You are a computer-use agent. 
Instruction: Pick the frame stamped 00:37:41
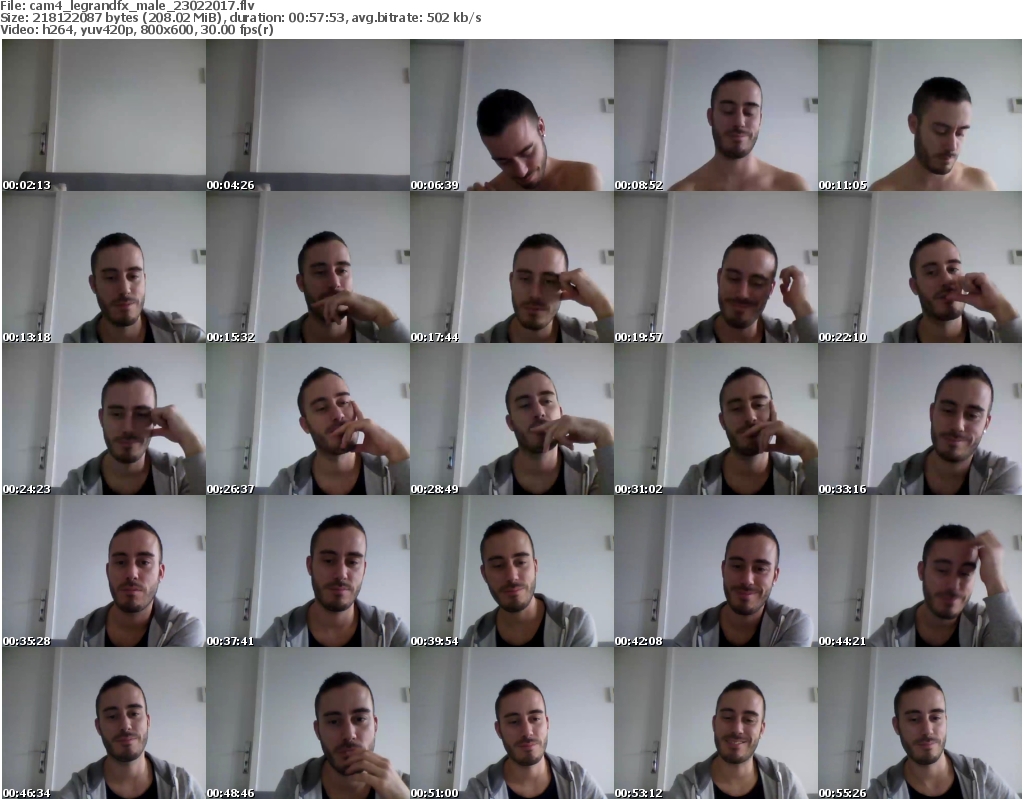tap(308, 571)
